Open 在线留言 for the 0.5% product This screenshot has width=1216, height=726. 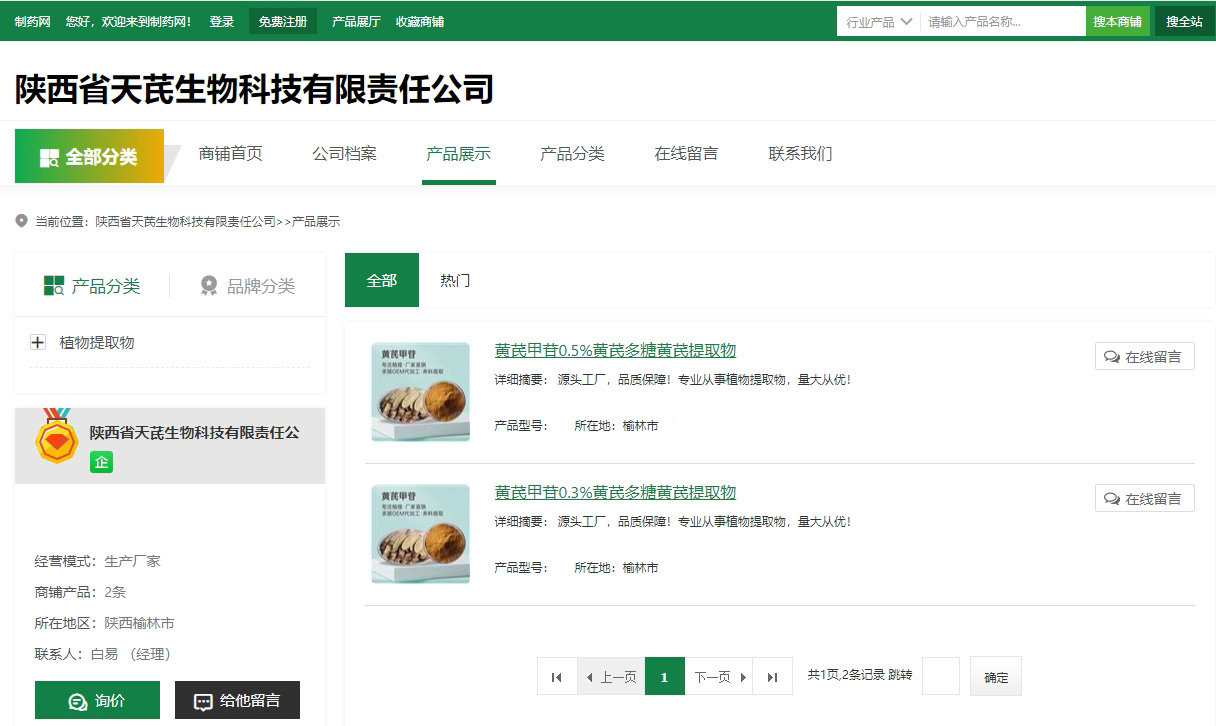pos(1144,357)
